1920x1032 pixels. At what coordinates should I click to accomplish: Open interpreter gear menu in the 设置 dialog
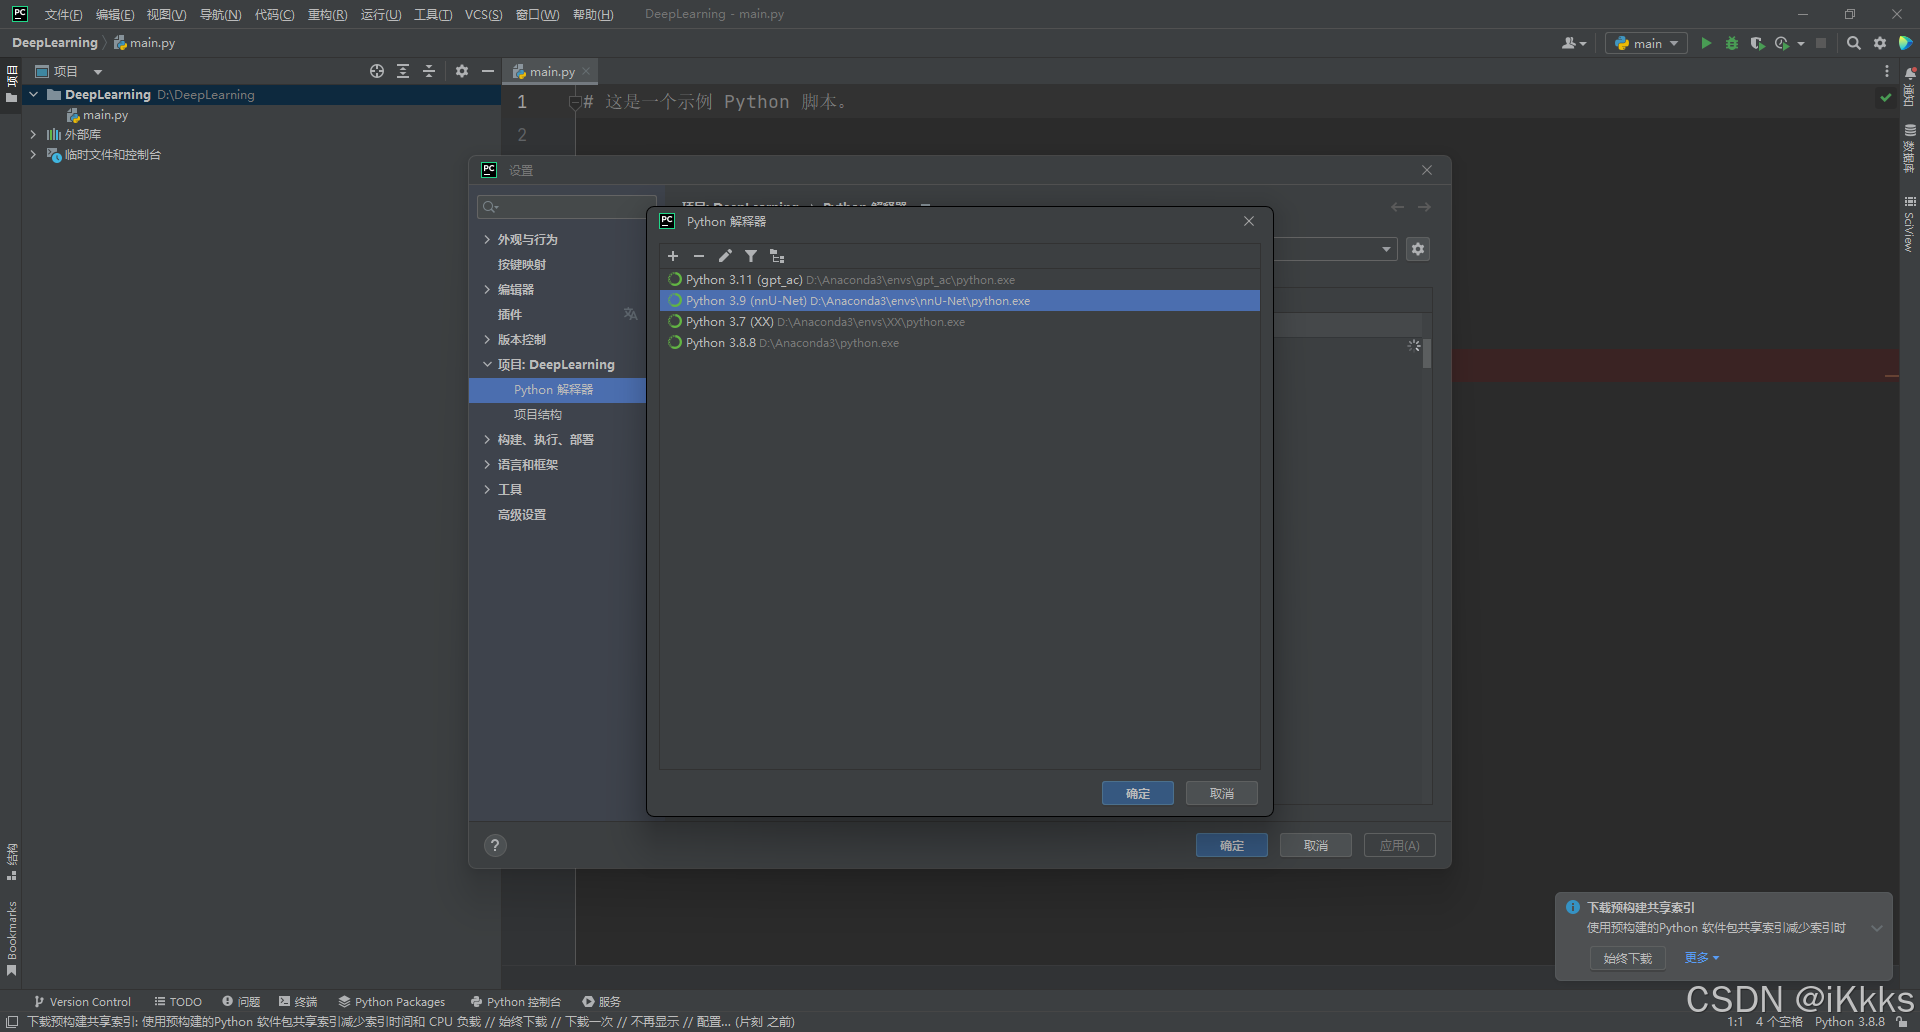1418,249
